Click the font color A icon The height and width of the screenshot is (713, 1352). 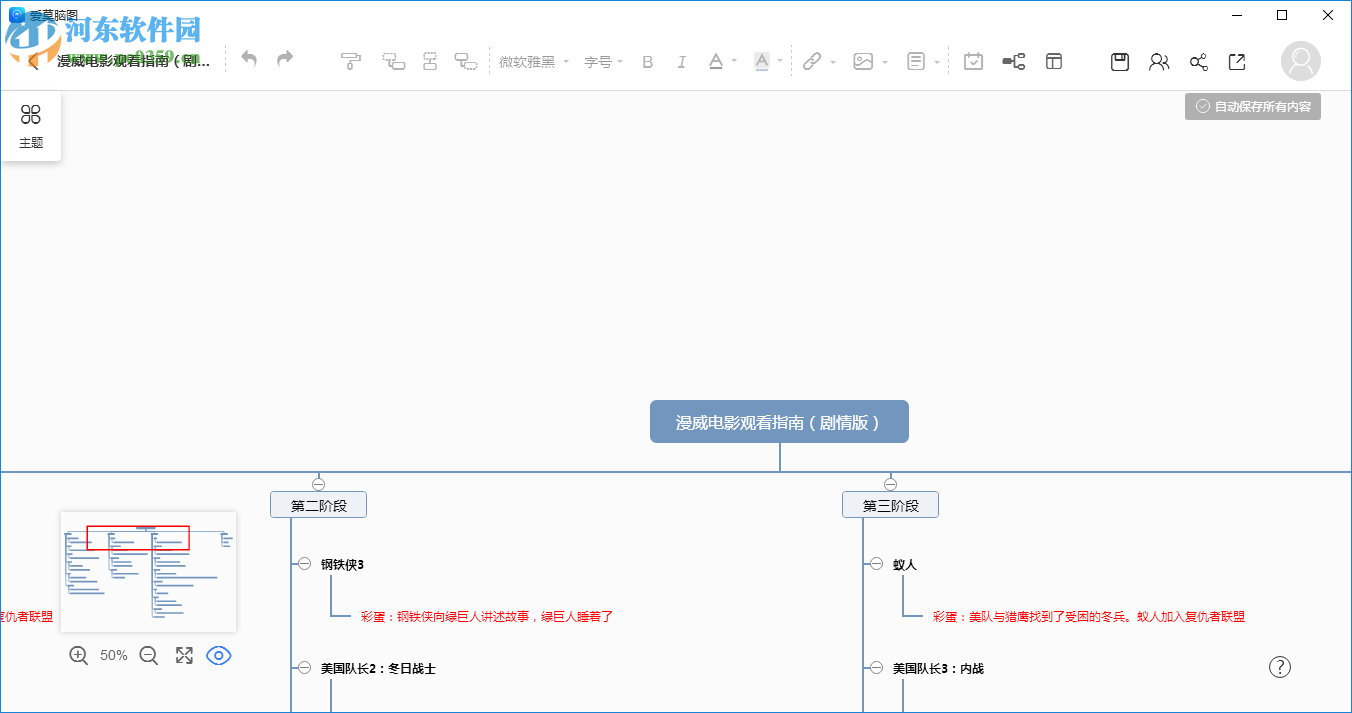pos(716,62)
